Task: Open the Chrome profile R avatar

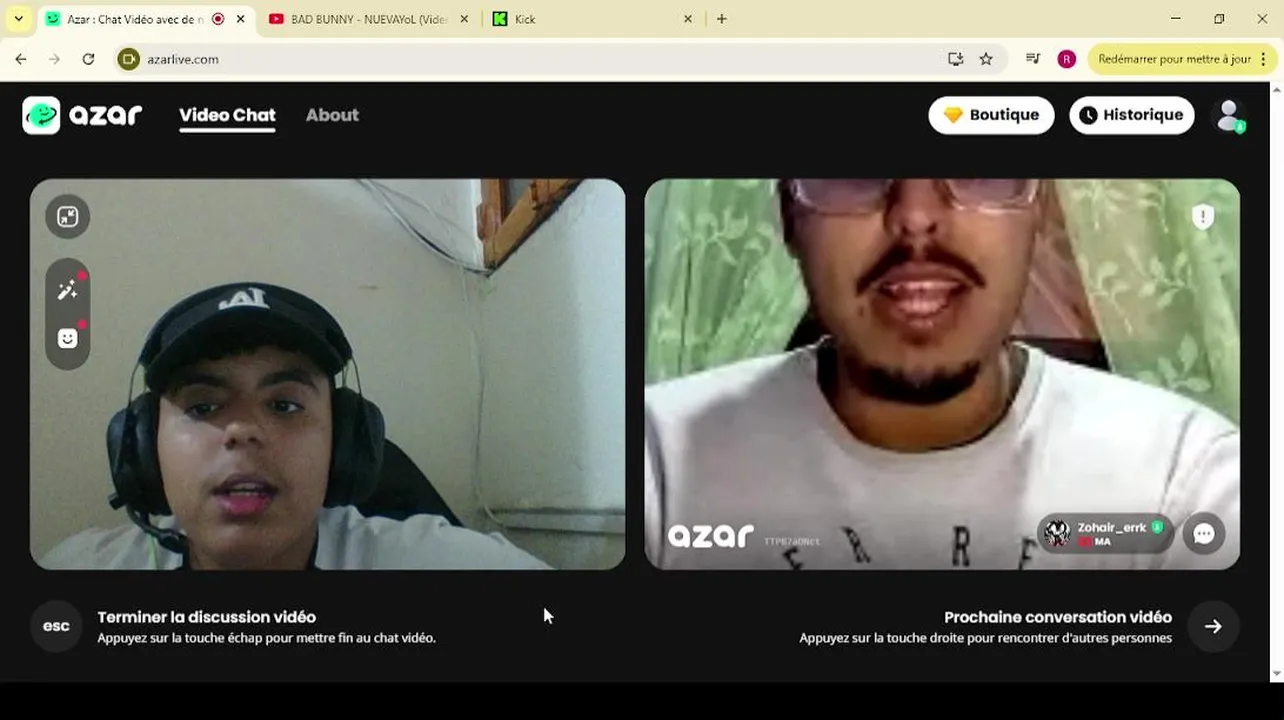Action: click(1067, 59)
